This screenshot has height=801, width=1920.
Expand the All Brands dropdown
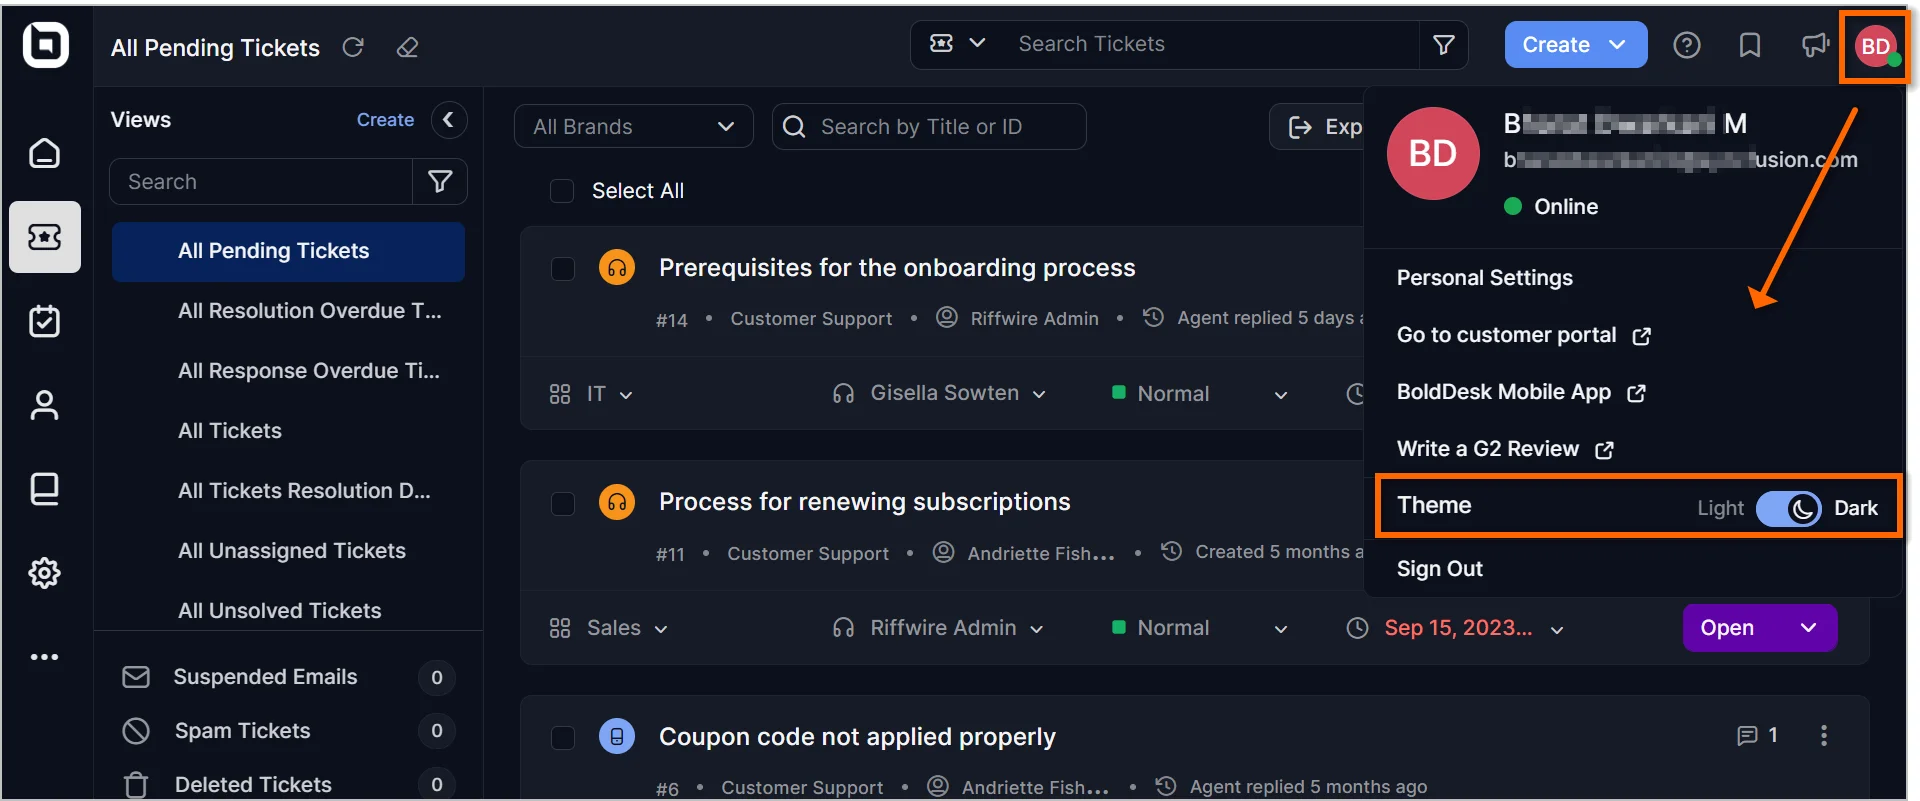633,127
